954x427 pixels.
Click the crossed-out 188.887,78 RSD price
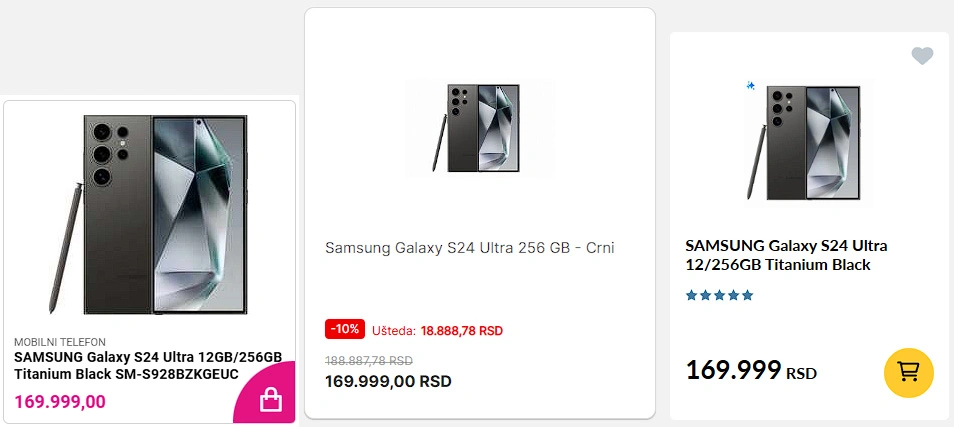pyautogui.click(x=369, y=361)
